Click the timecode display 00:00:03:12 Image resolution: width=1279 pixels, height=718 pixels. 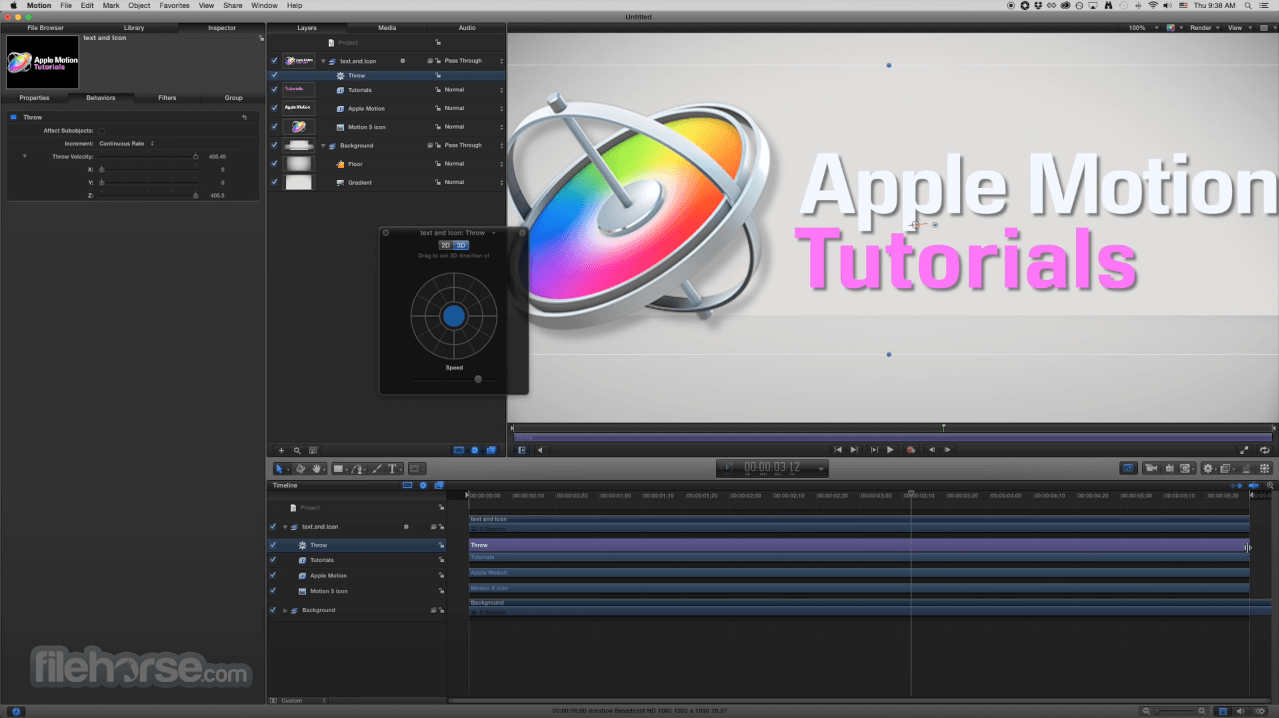click(772, 467)
